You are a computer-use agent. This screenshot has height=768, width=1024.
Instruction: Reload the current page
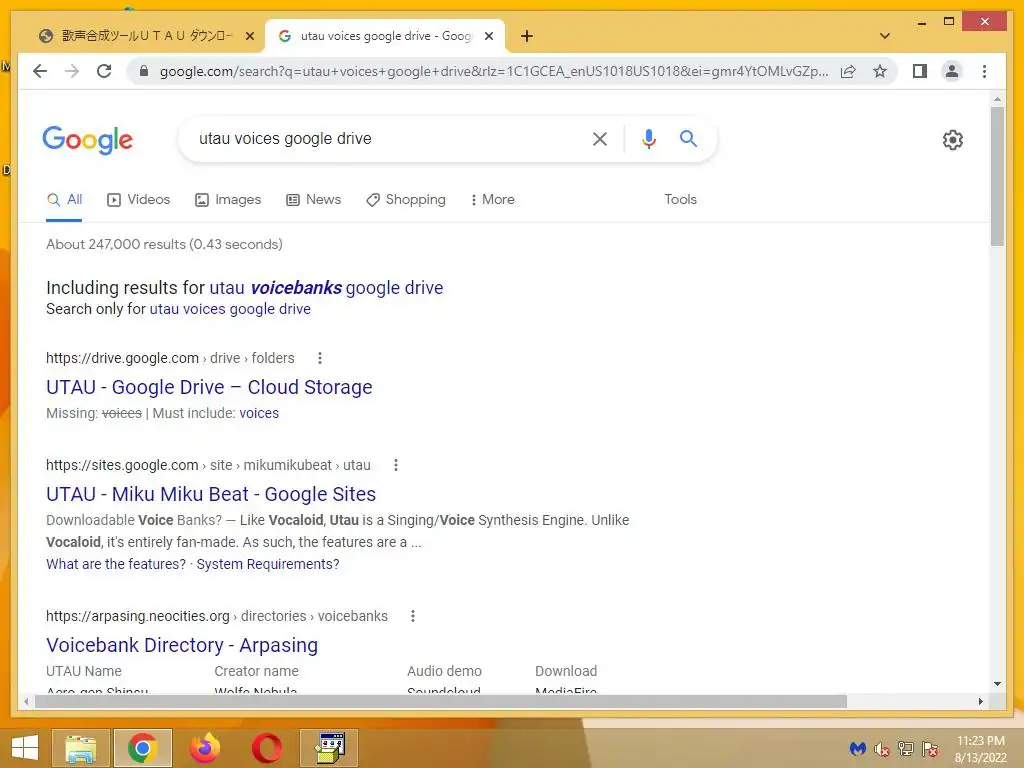tap(104, 71)
